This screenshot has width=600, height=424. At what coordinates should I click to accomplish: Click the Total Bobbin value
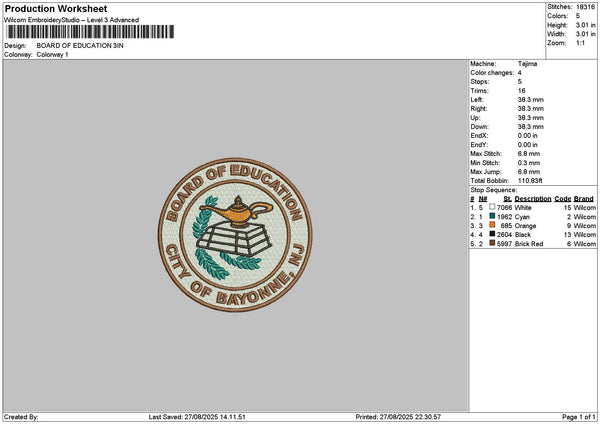click(530, 181)
